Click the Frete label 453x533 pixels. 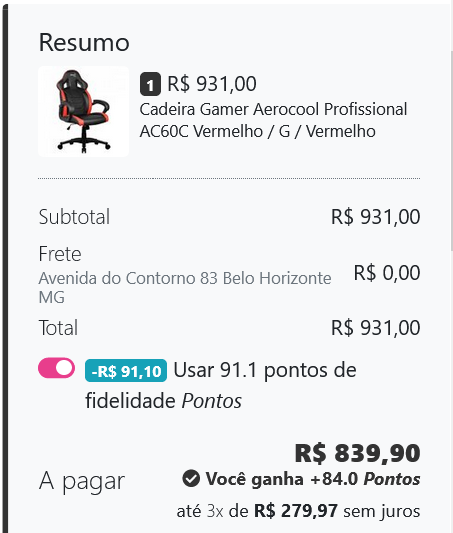tap(60, 254)
